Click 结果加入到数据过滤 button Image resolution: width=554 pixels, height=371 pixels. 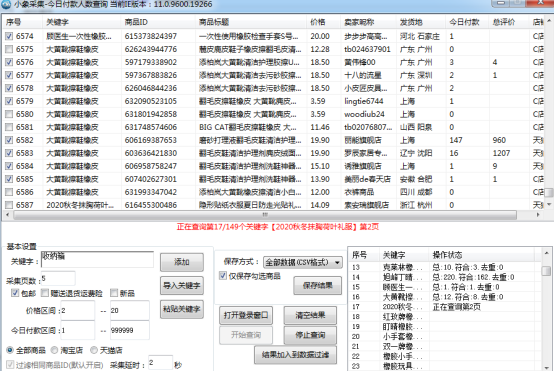coord(295,355)
